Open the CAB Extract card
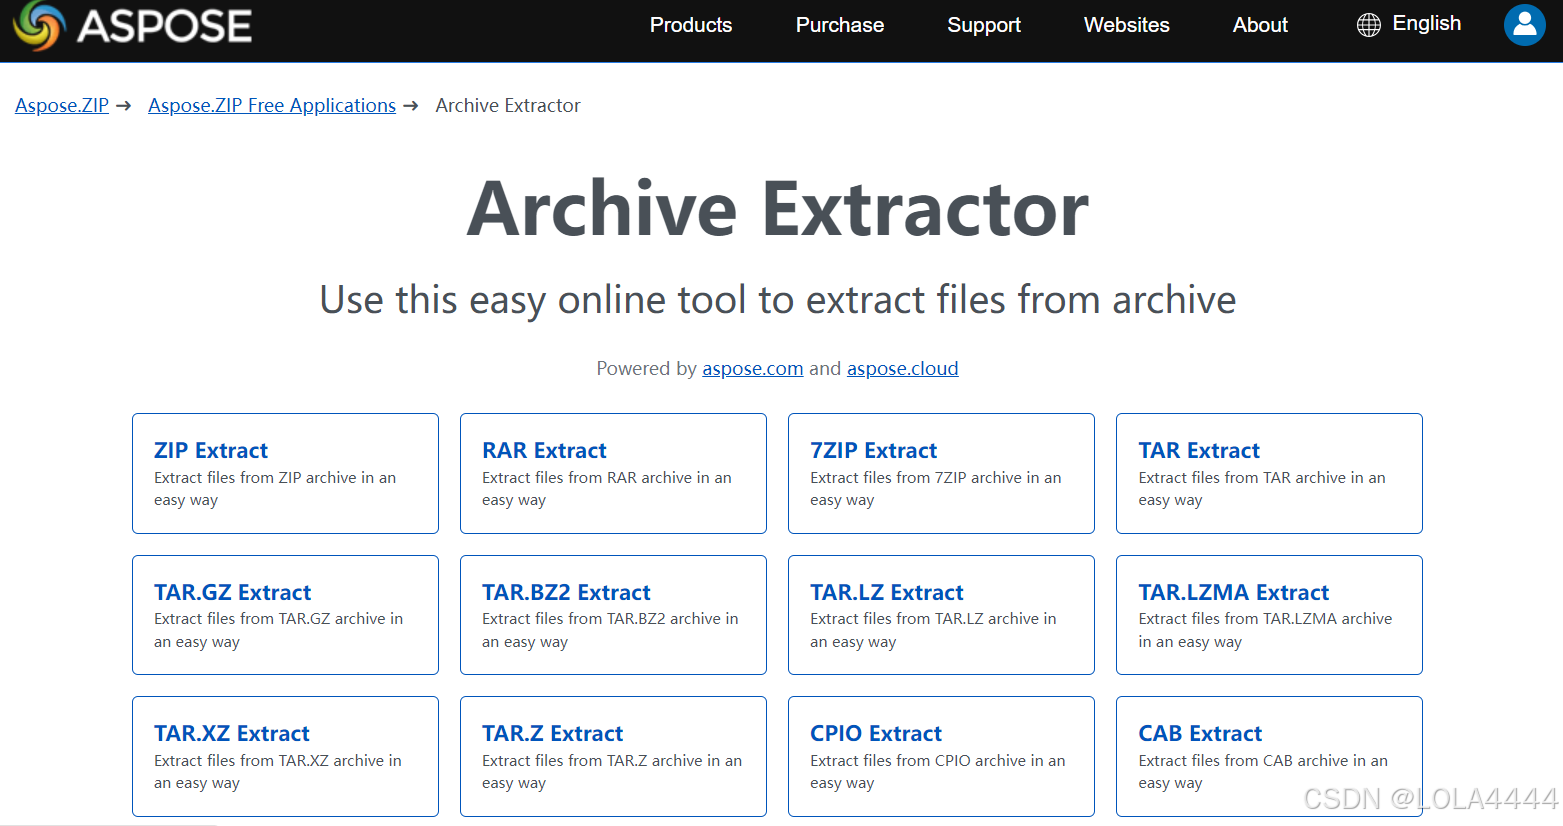 coord(1269,756)
